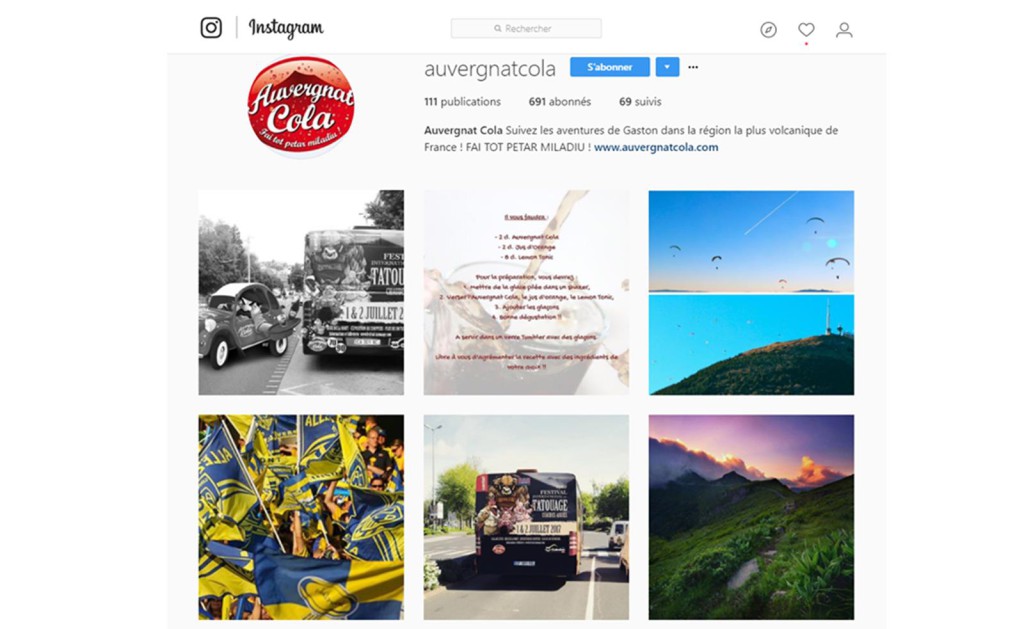View the 69 suivis list
Viewport: 1024px width, 629px height.
[x=640, y=102]
